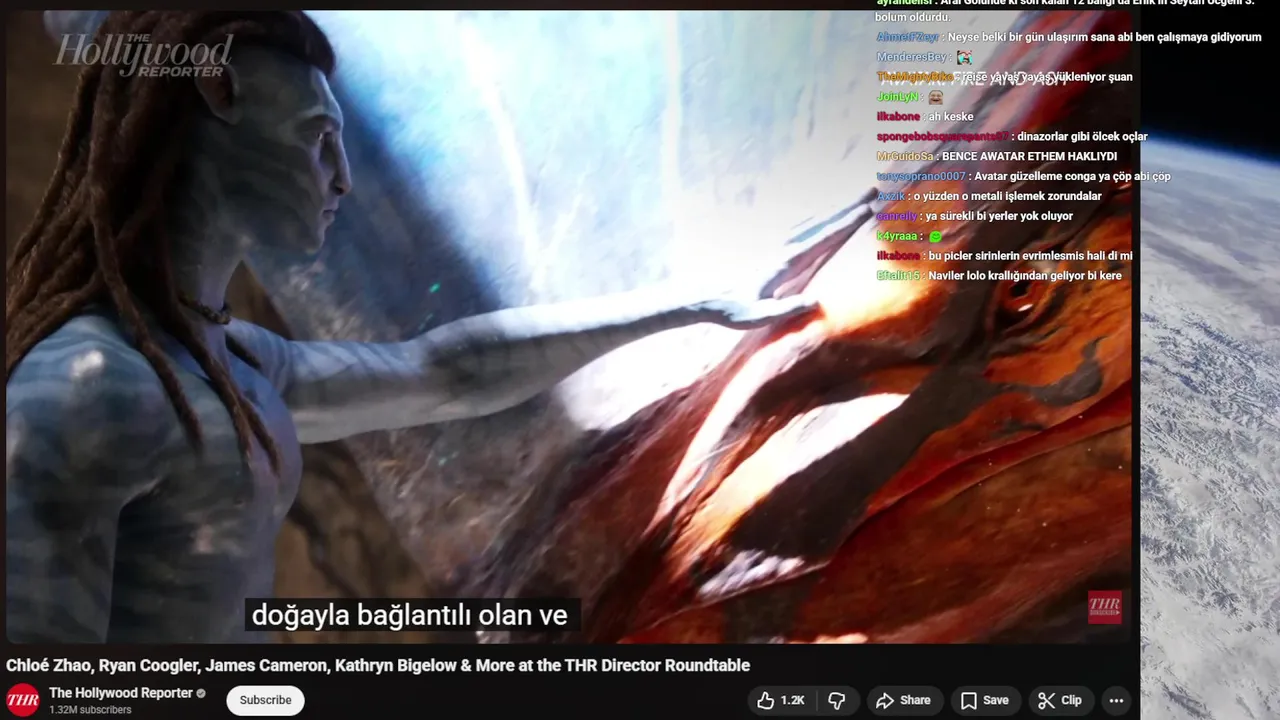Click the '1.2K' like count
Image resolution: width=1280 pixels, height=720 pixels.
(x=793, y=700)
